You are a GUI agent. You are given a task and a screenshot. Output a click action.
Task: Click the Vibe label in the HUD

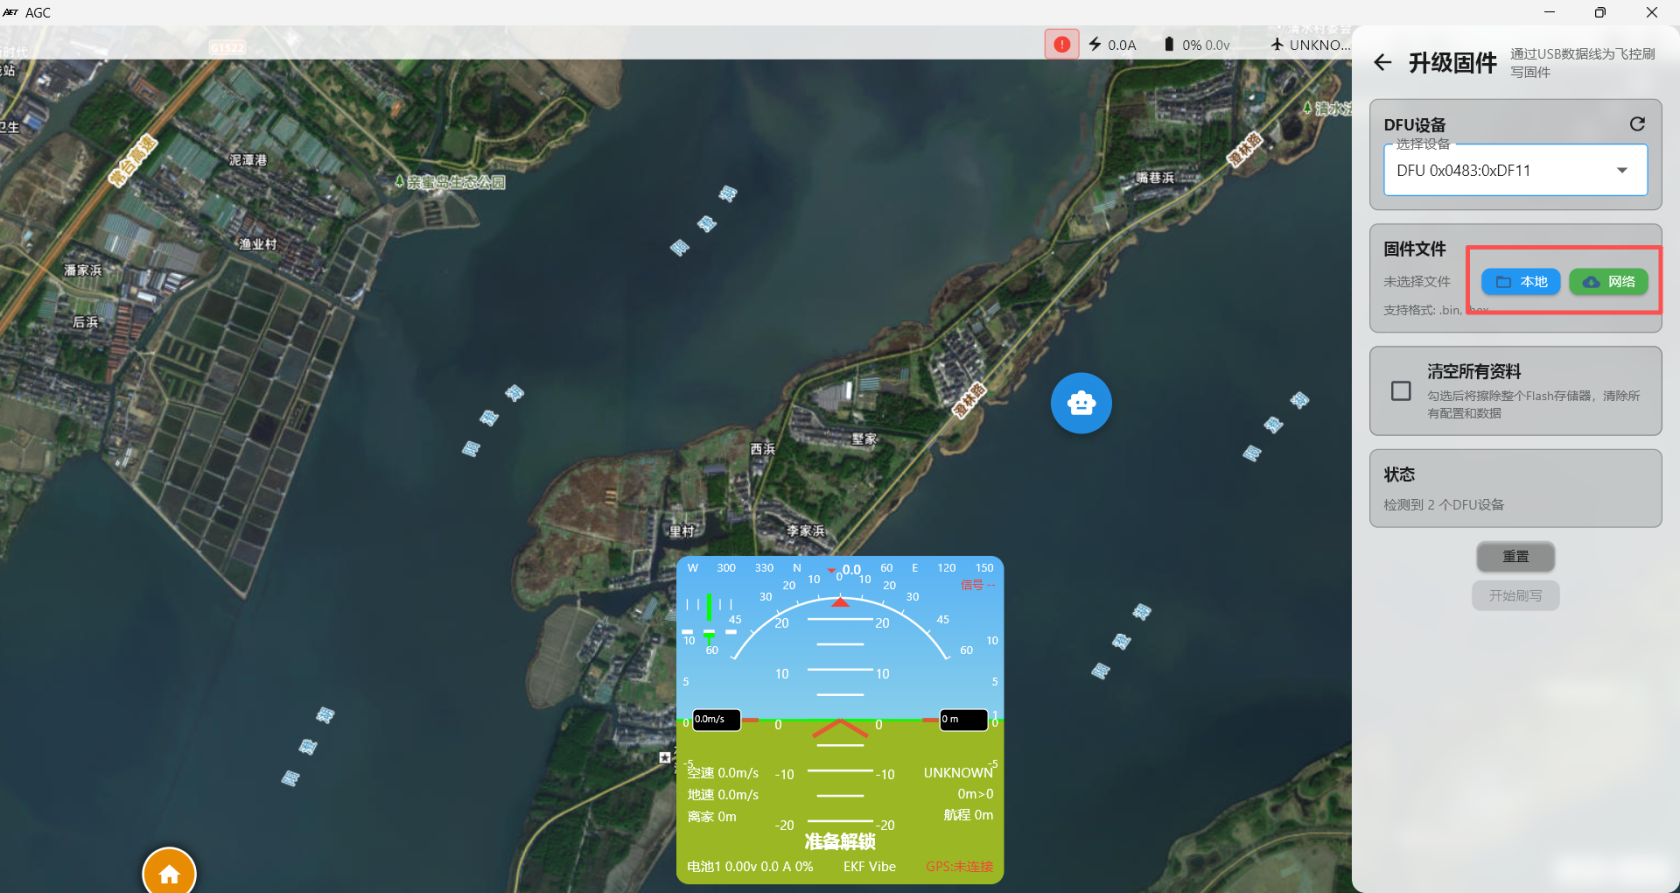pos(883,867)
